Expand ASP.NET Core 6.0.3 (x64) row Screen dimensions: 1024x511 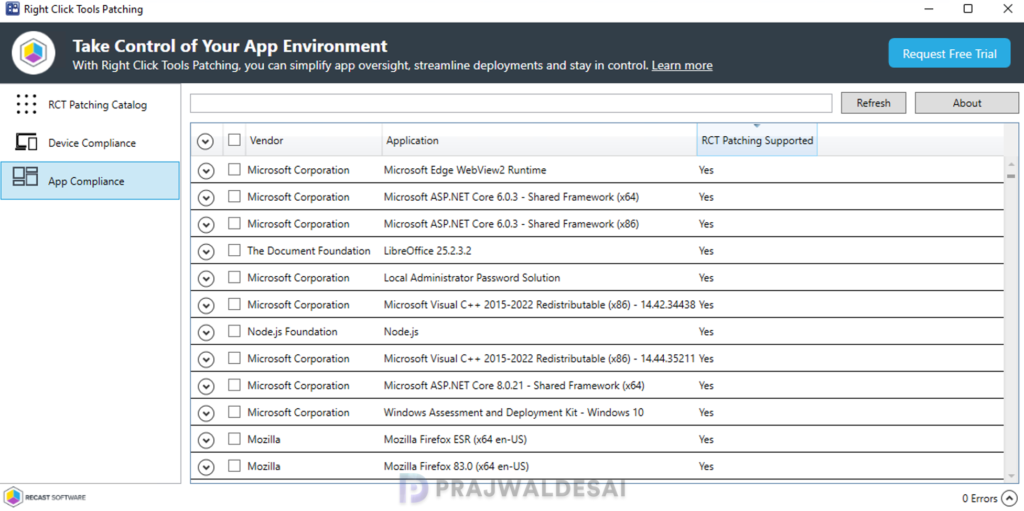[206, 198]
